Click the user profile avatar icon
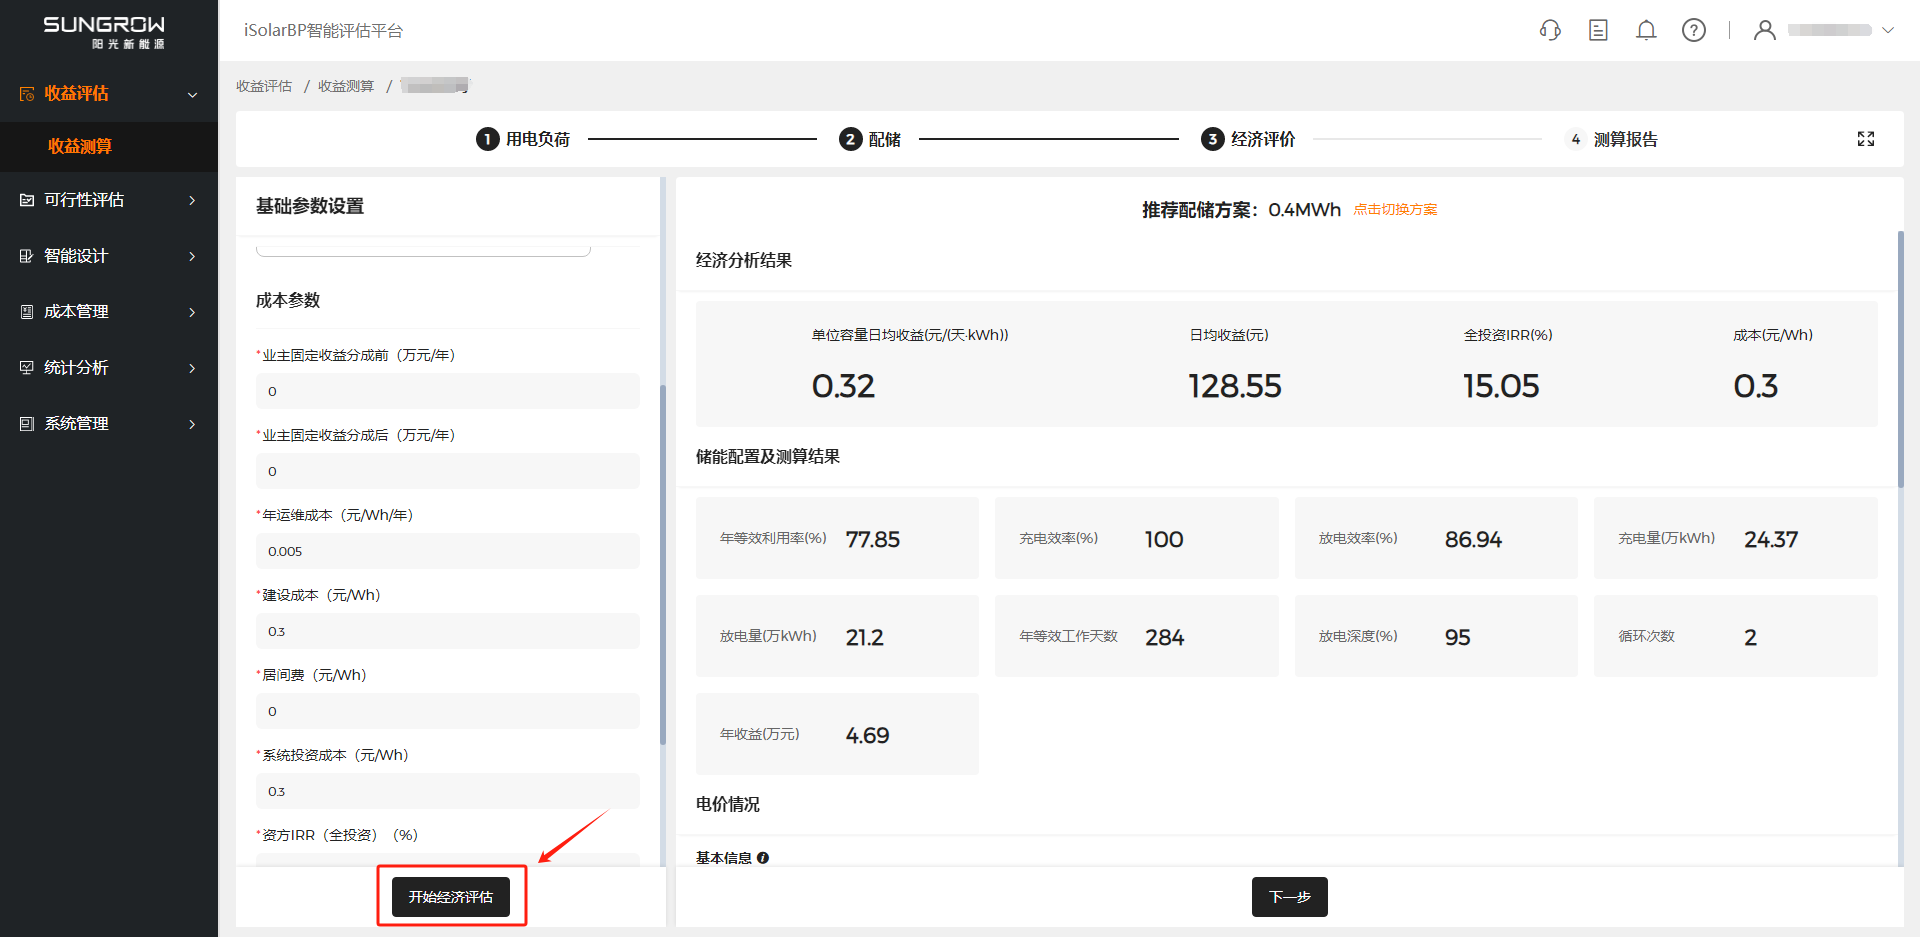 pos(1765,30)
